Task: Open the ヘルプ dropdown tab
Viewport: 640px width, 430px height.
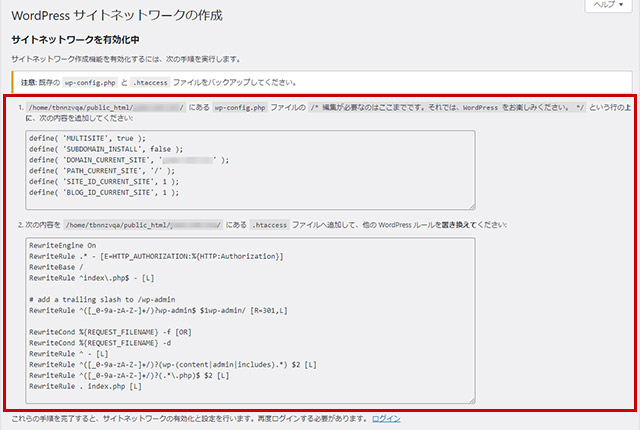Action: [x=608, y=5]
